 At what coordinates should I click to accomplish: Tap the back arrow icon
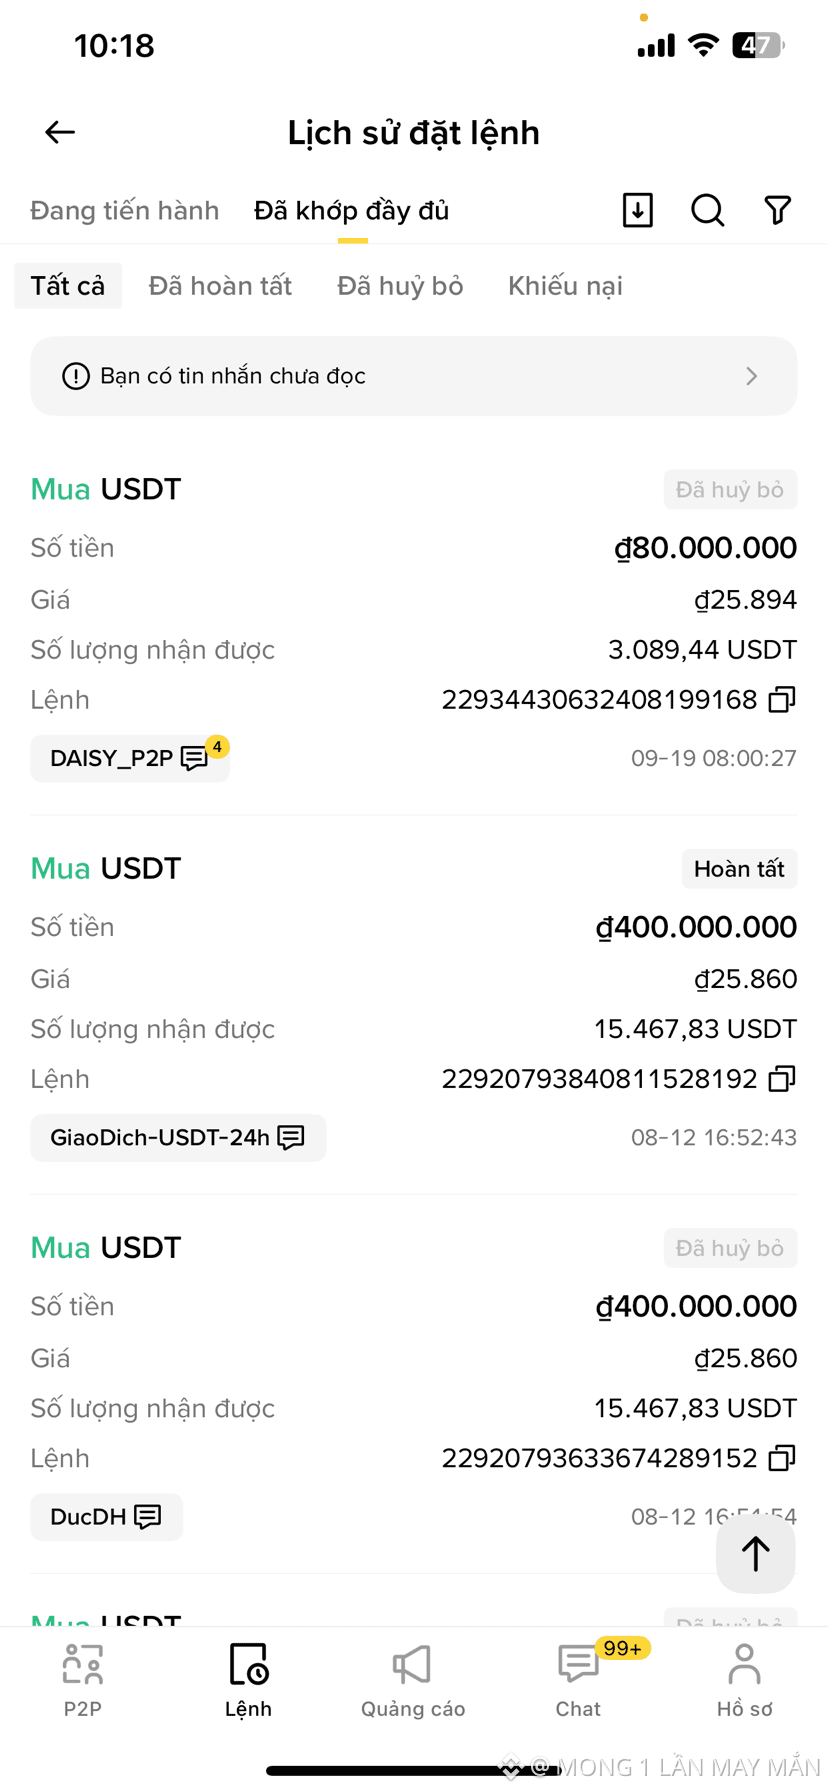pyautogui.click(x=60, y=132)
